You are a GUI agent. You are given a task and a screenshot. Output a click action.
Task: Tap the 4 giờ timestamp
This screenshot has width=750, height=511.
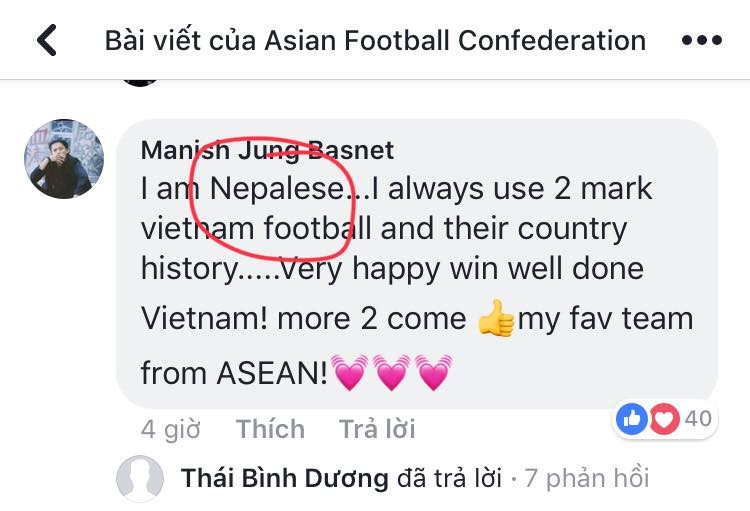[x=171, y=429]
